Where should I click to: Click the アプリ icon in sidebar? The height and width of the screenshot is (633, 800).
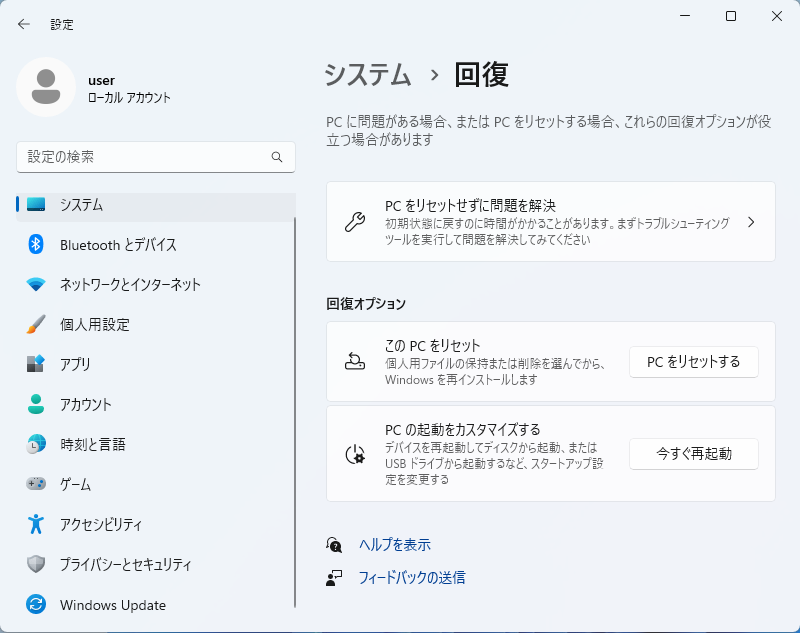[x=36, y=364]
